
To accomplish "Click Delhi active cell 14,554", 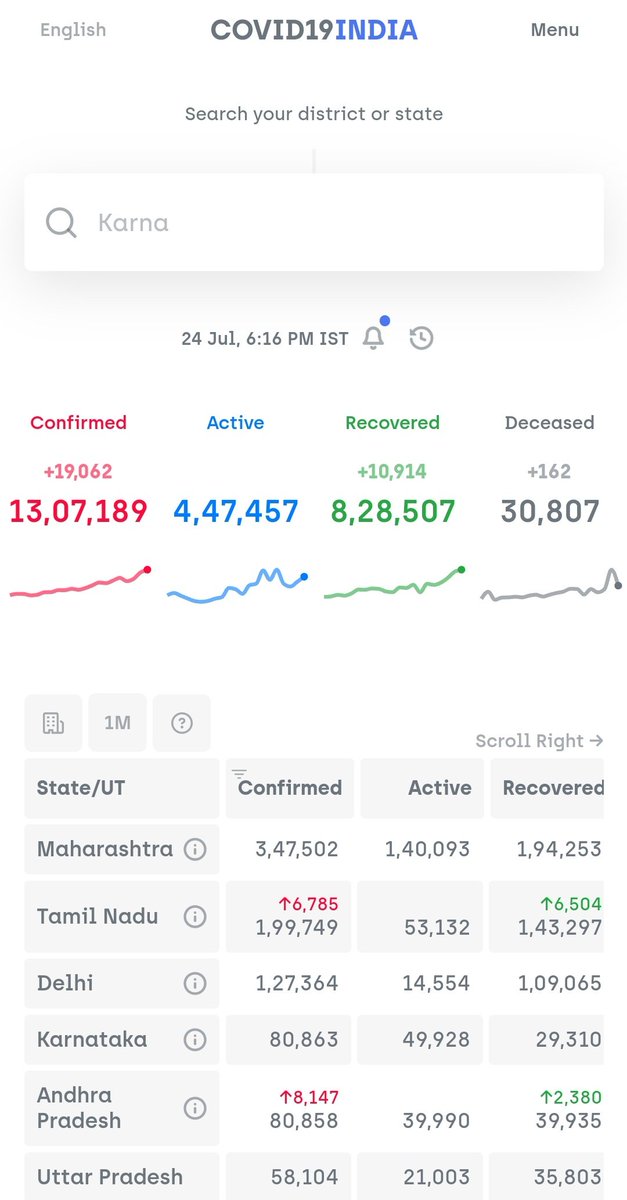I will tap(421, 983).
